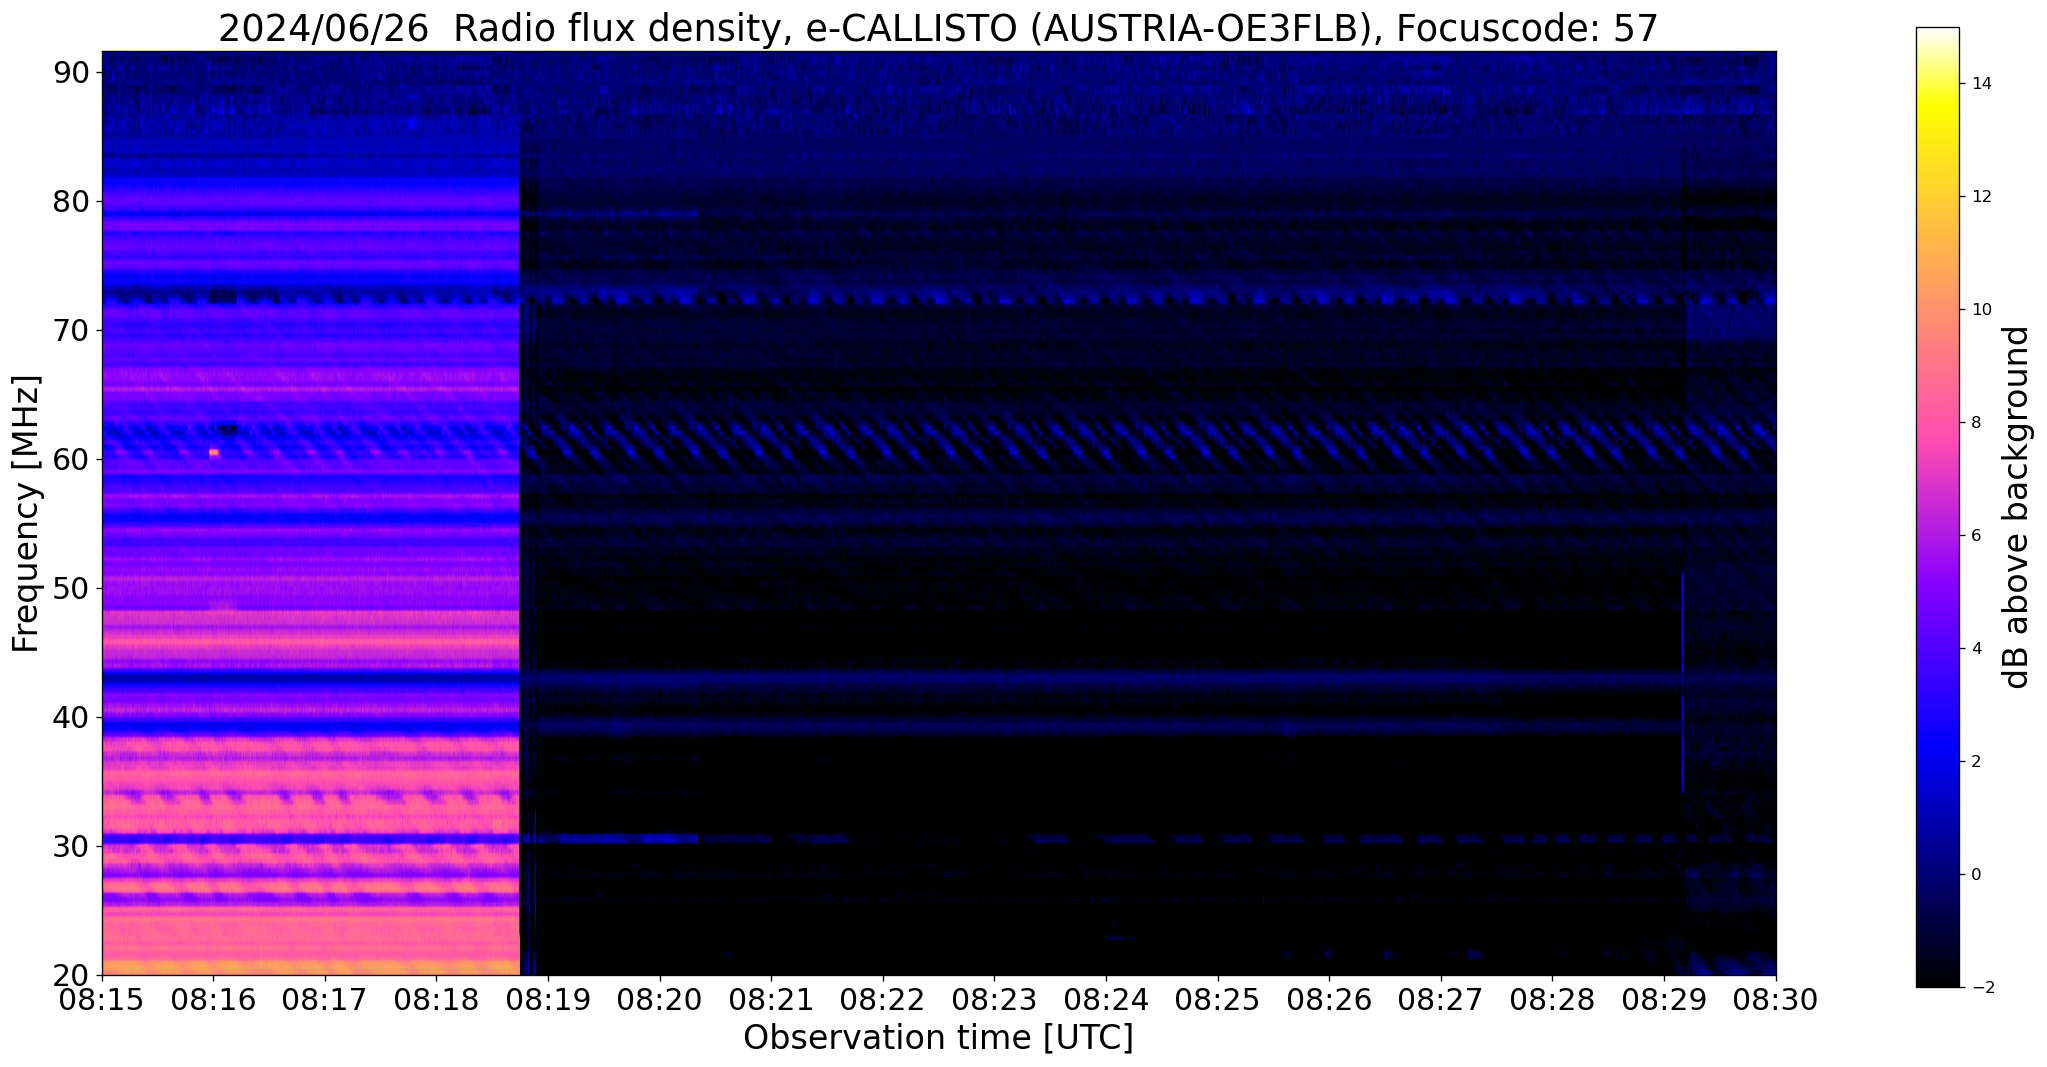The image size is (2047, 1067).
Task: Click the 'Observation time [UTC]' axis label
Action: click(938, 1038)
